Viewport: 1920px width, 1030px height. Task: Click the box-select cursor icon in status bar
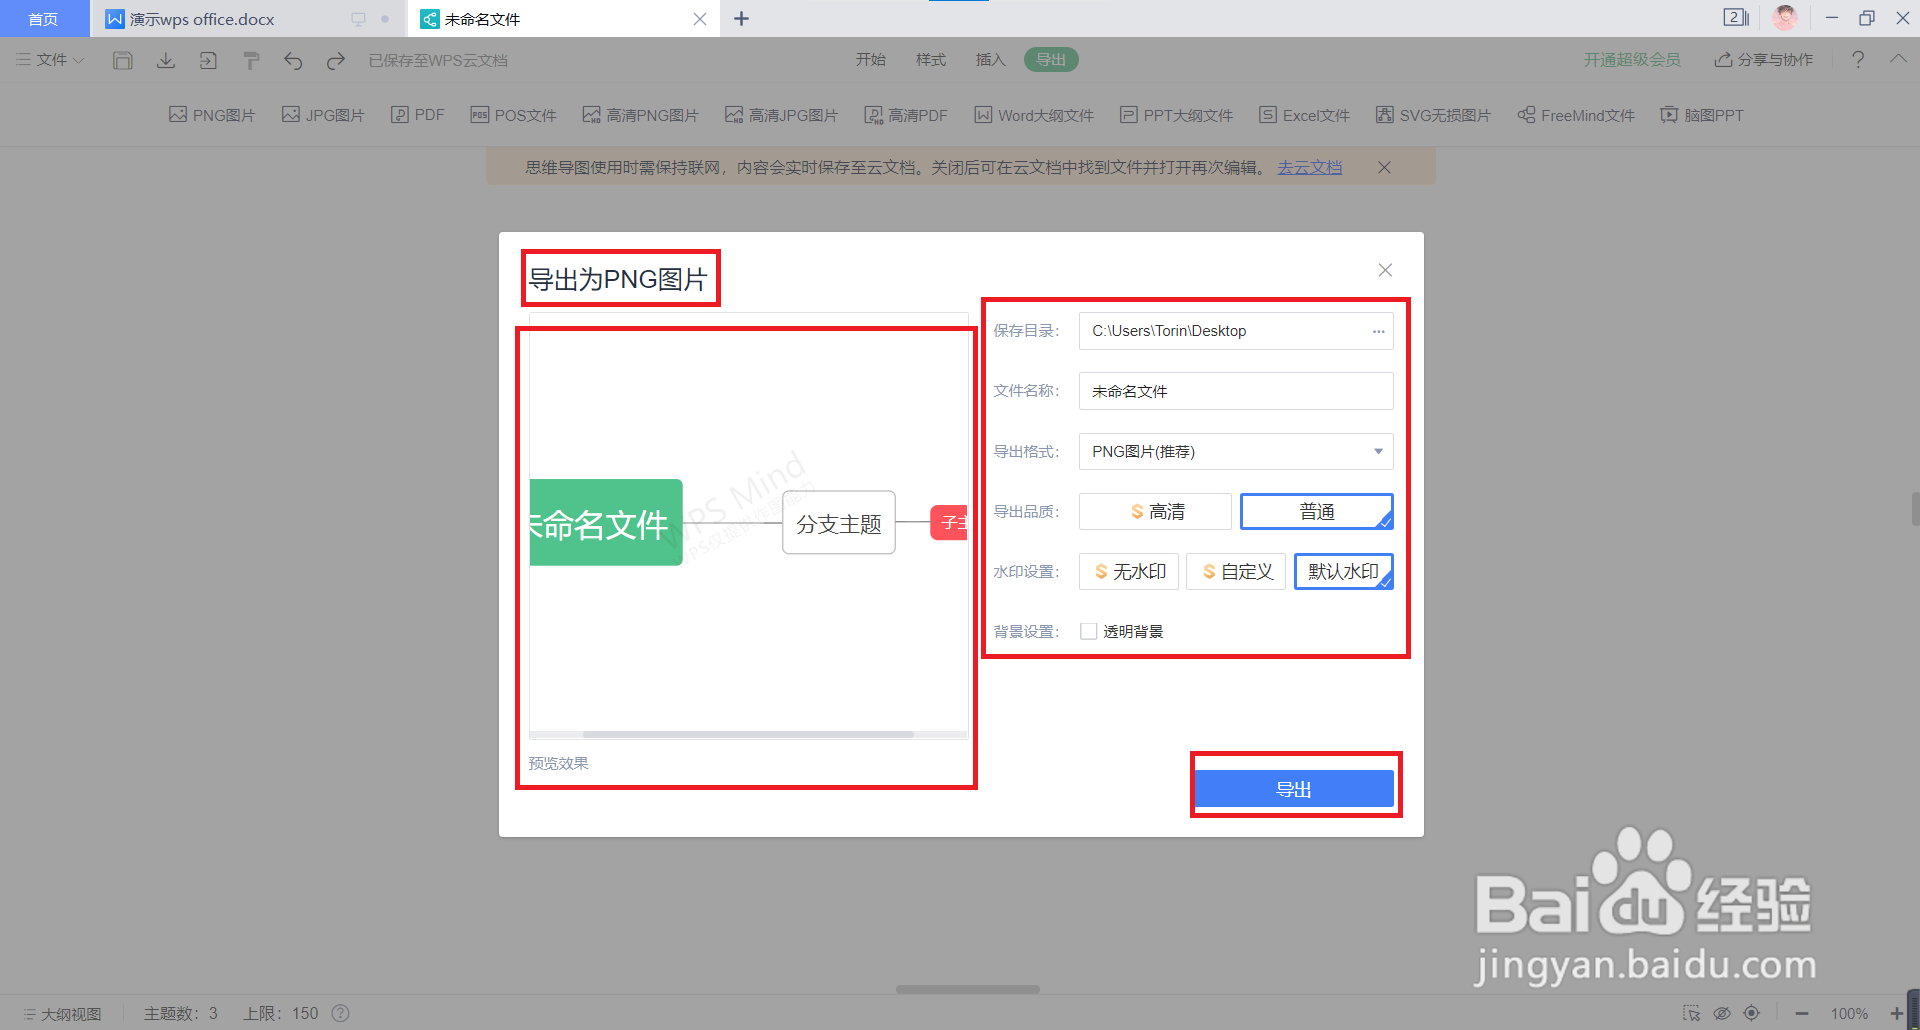coord(1692,1013)
